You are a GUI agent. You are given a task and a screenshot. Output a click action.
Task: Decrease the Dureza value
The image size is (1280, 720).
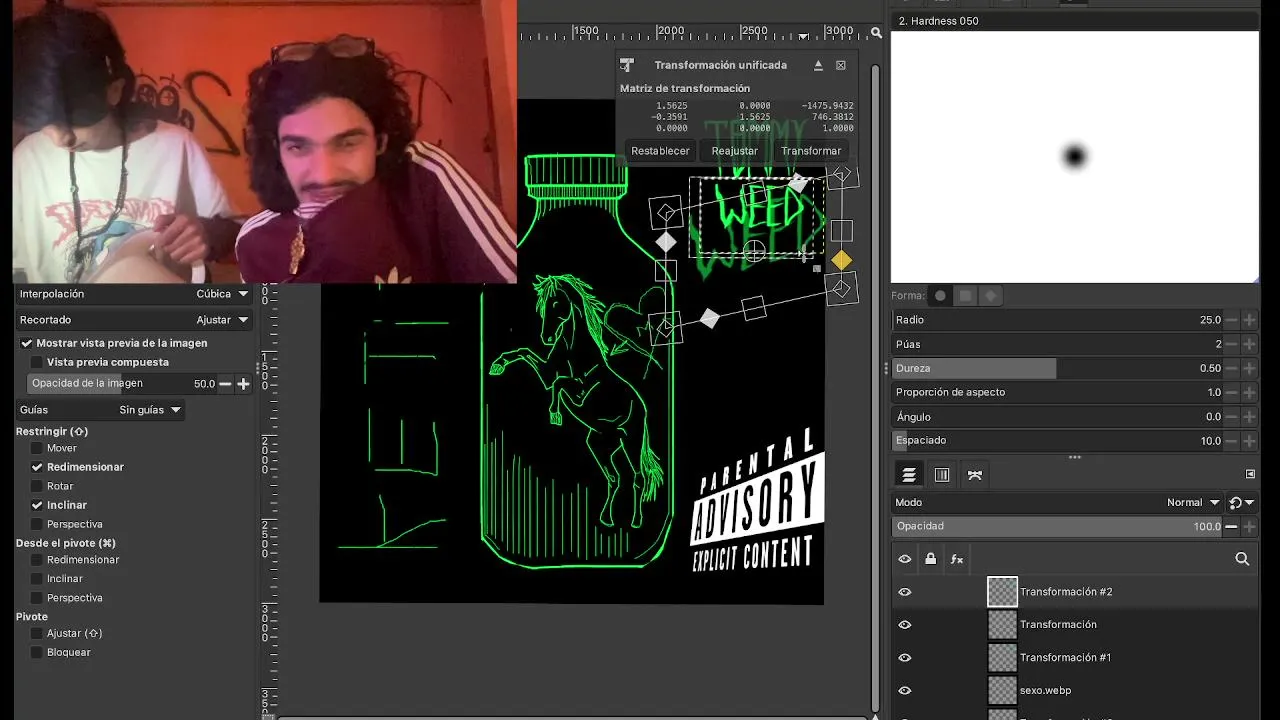pyautogui.click(x=1231, y=368)
